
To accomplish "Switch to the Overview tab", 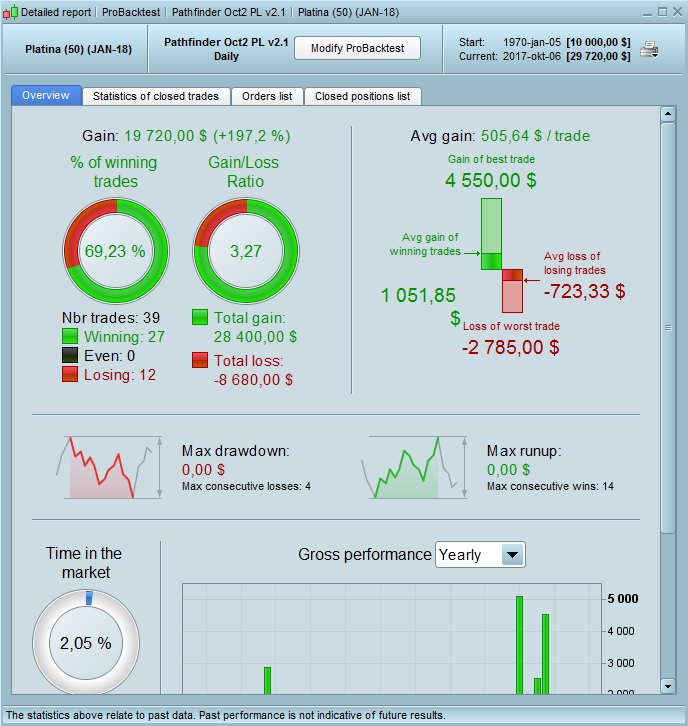I will click(46, 95).
